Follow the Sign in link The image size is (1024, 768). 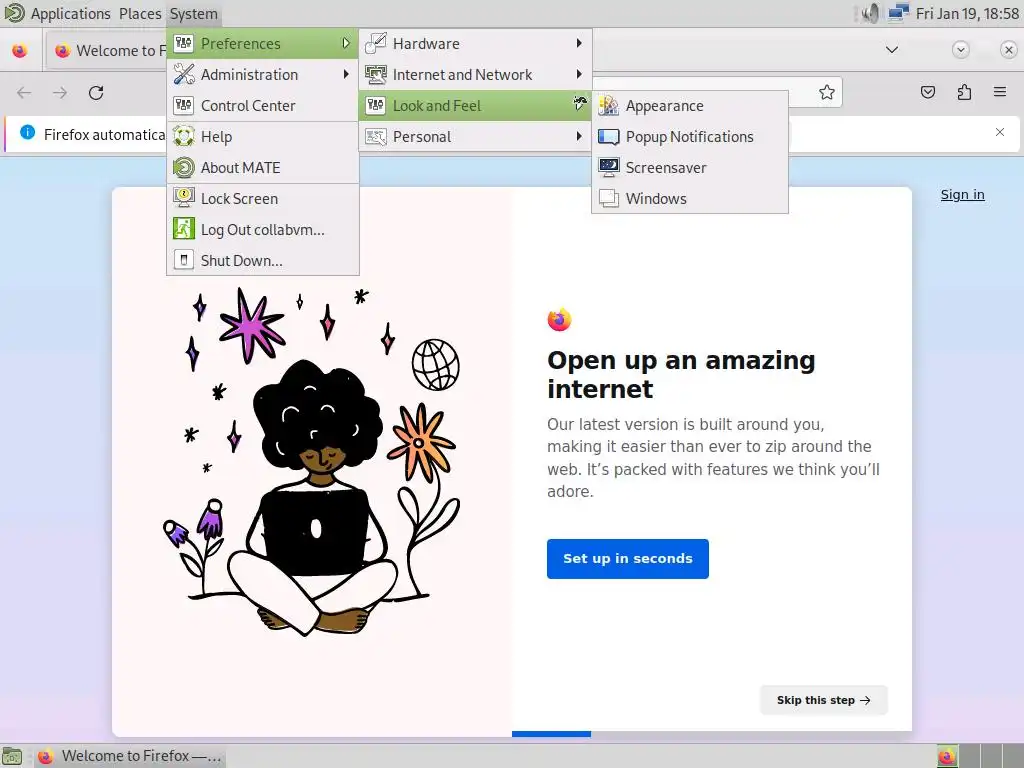click(x=962, y=195)
